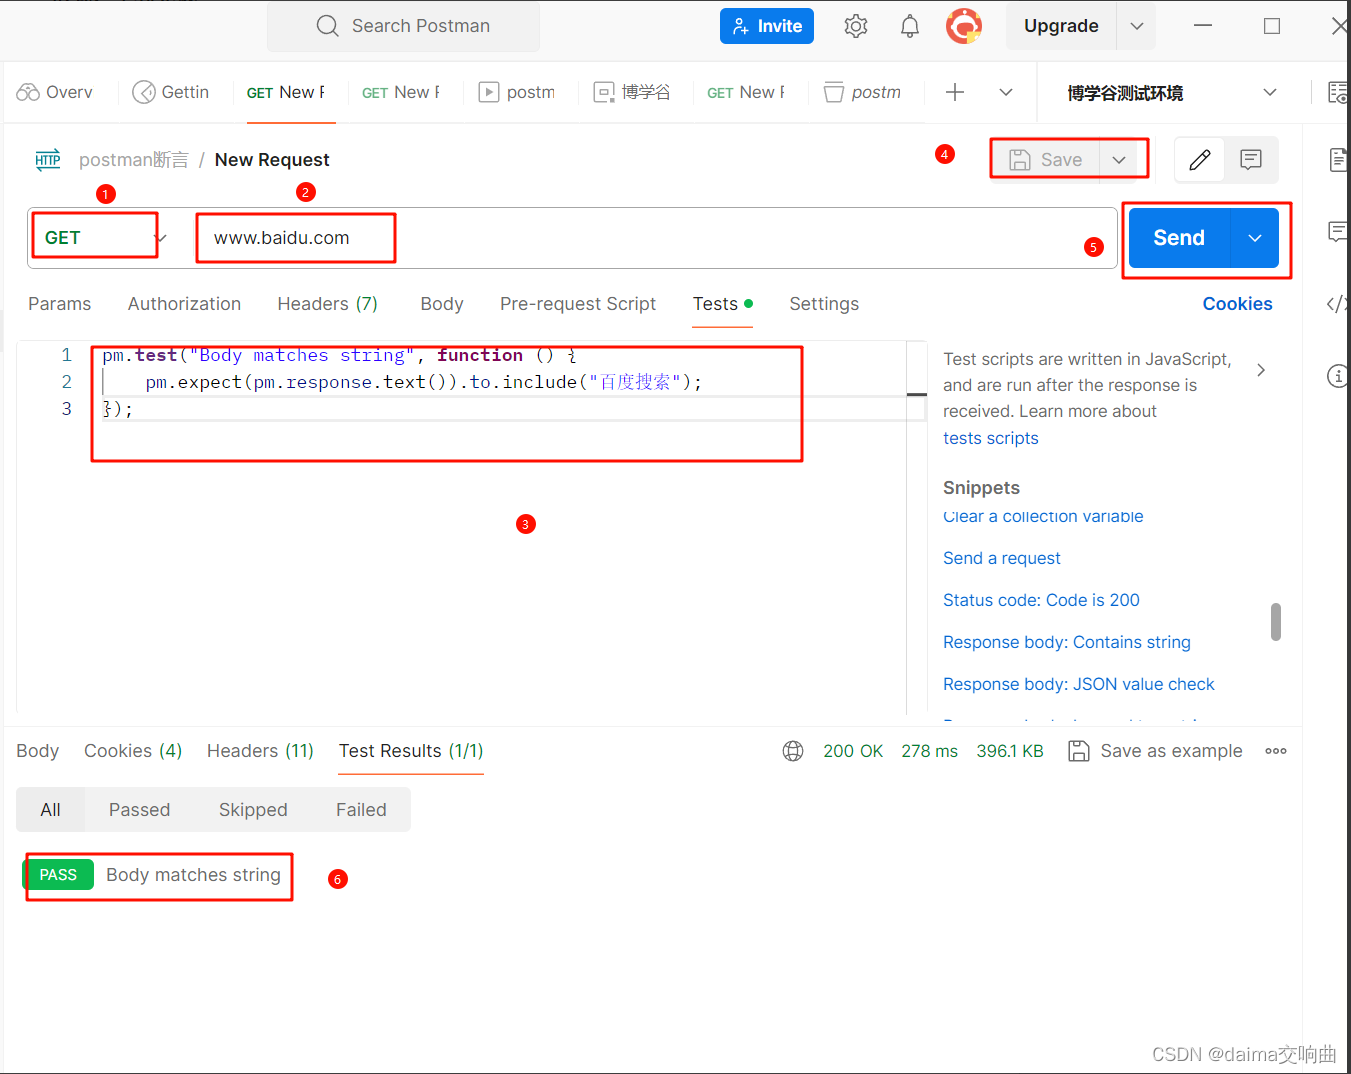
Task: Open the Cookies link
Action: pos(1237,304)
